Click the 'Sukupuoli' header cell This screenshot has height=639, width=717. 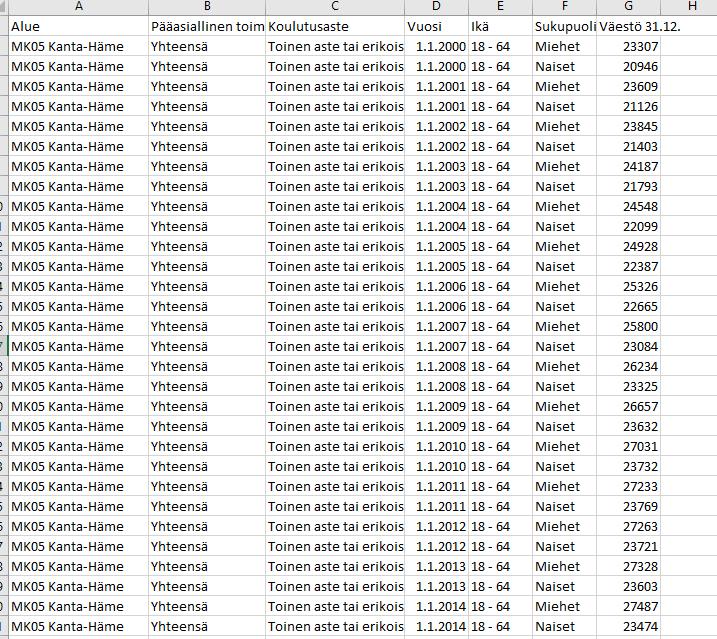click(x=564, y=26)
